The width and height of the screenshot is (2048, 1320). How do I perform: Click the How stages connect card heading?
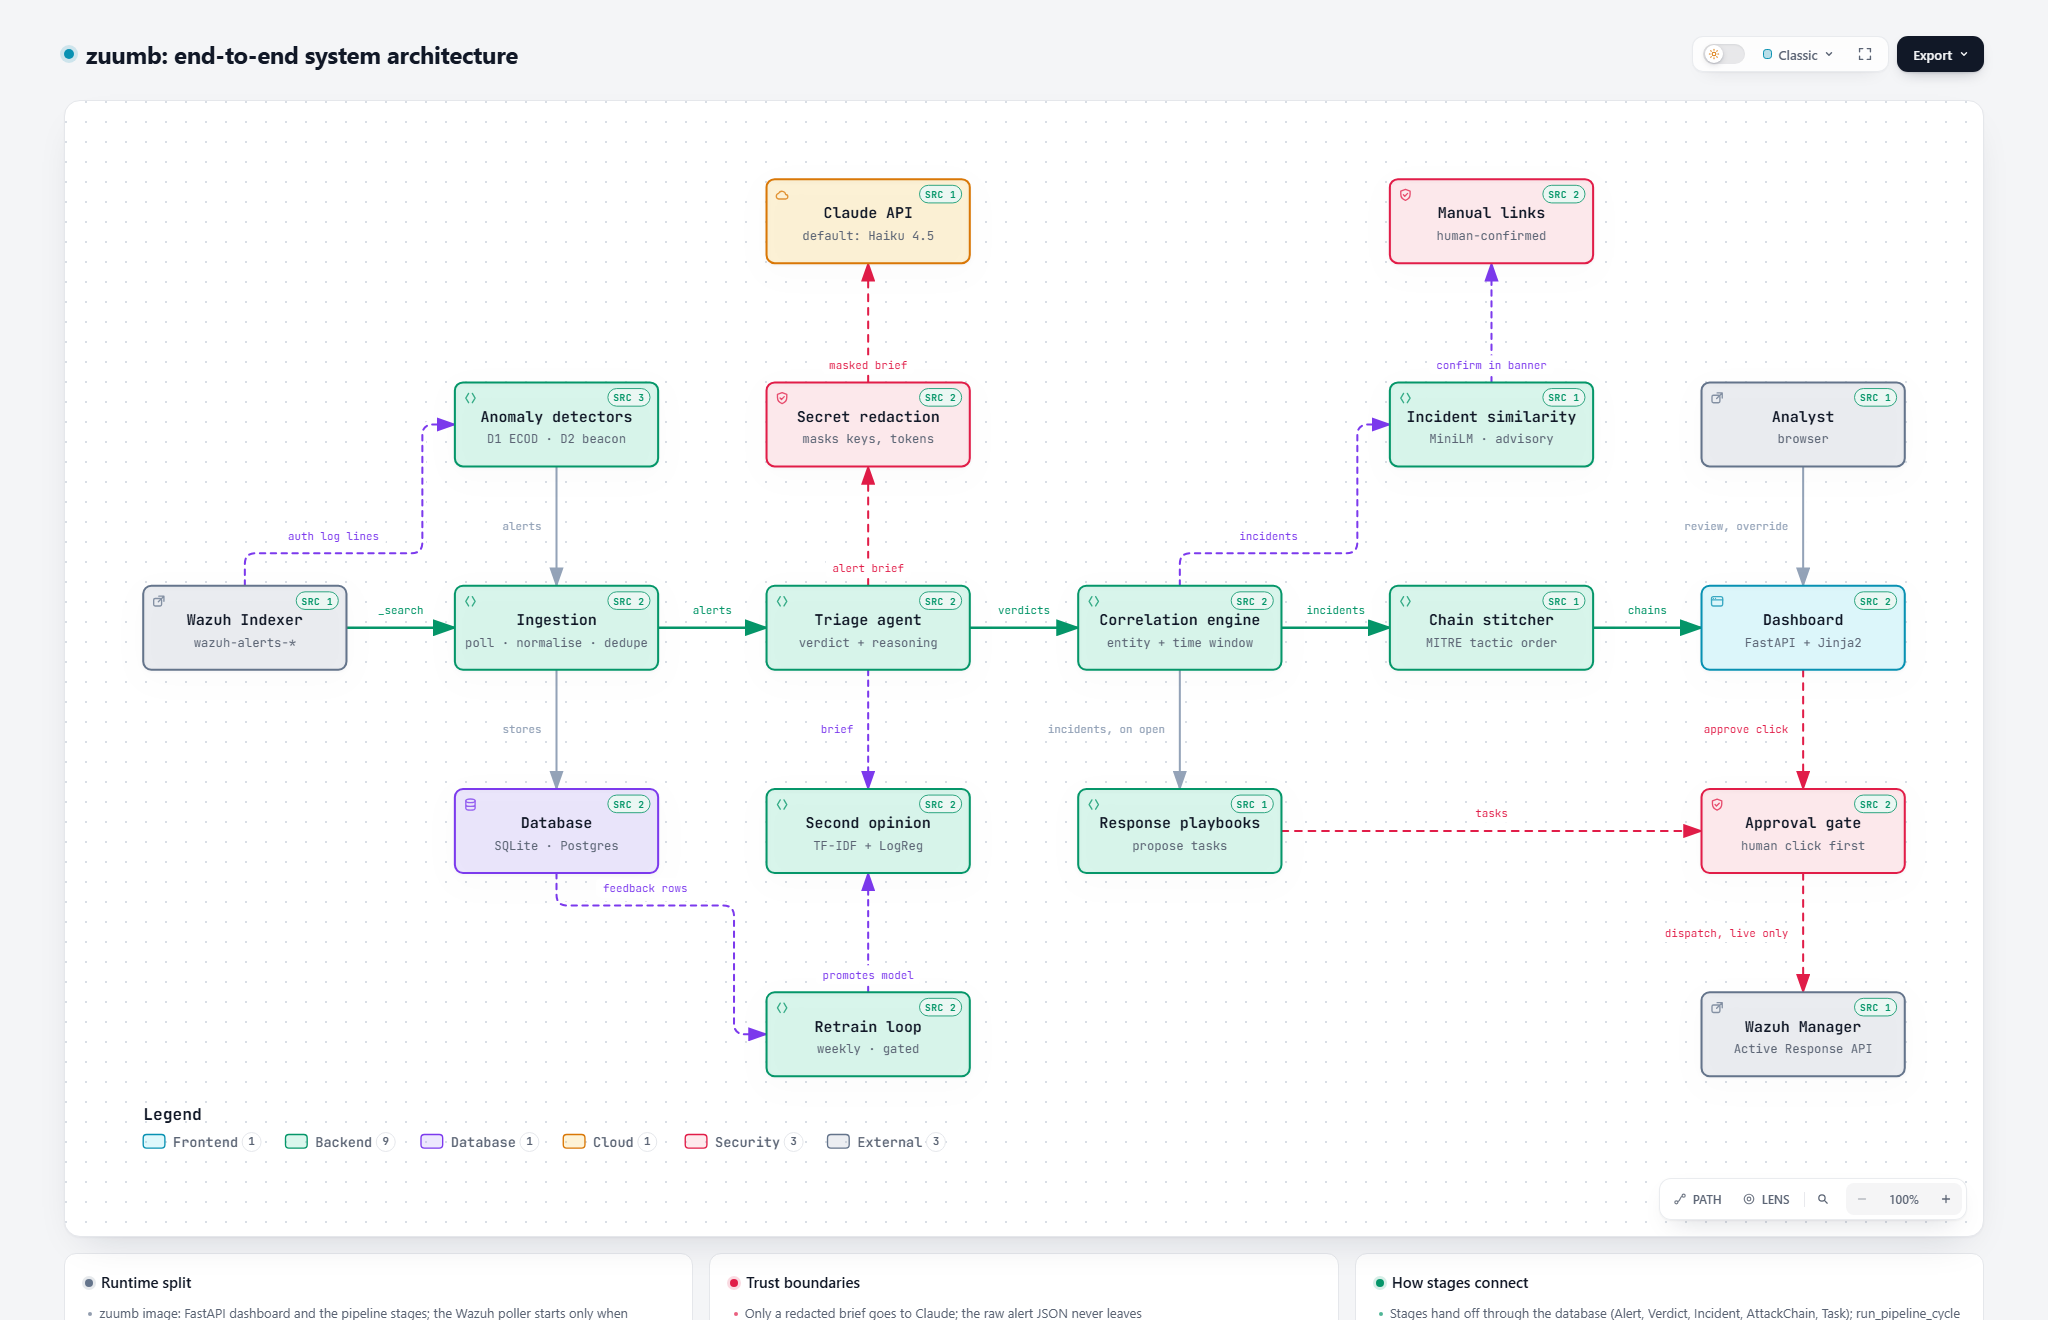(1460, 1283)
